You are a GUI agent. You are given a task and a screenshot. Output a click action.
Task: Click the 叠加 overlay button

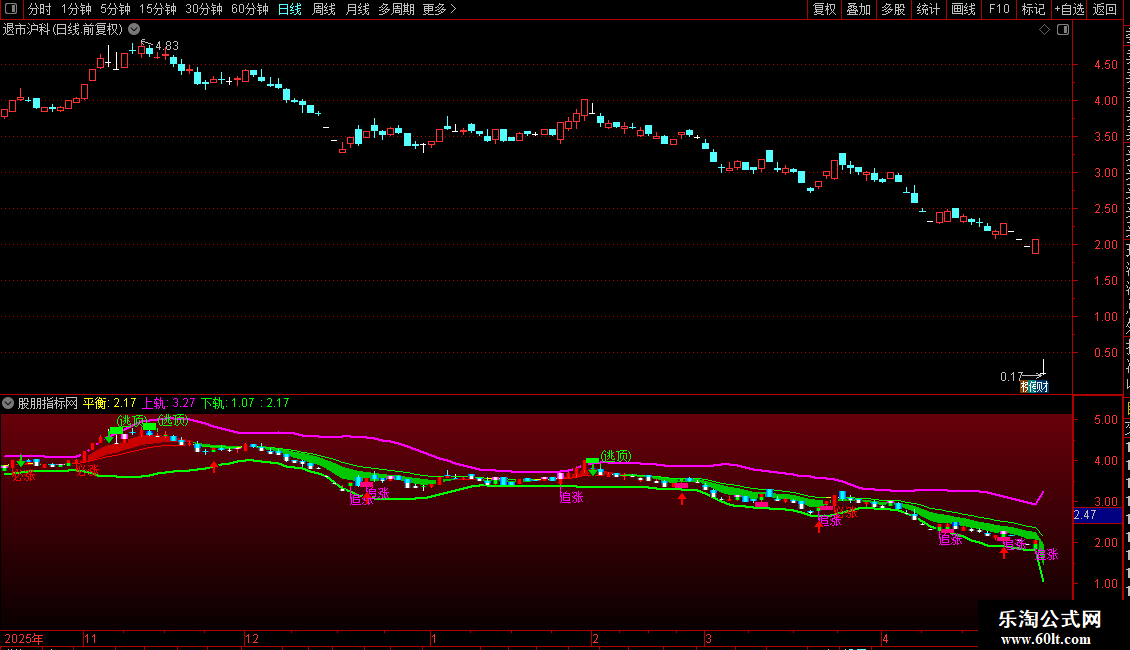pos(859,9)
